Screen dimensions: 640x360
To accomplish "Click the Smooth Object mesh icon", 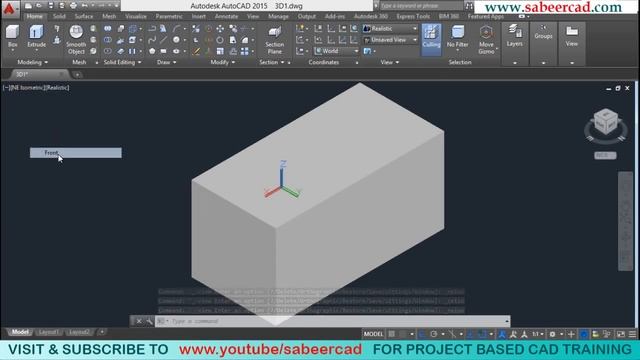I will pos(76,32).
